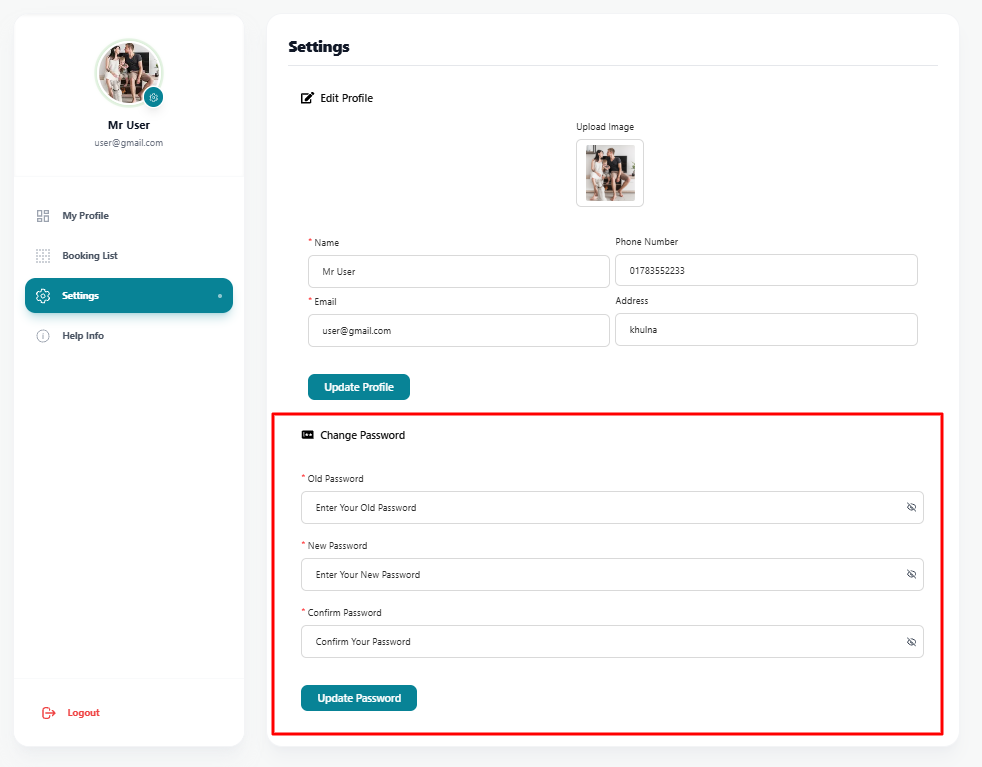Click the sidebar profile avatar photo

tap(128, 73)
